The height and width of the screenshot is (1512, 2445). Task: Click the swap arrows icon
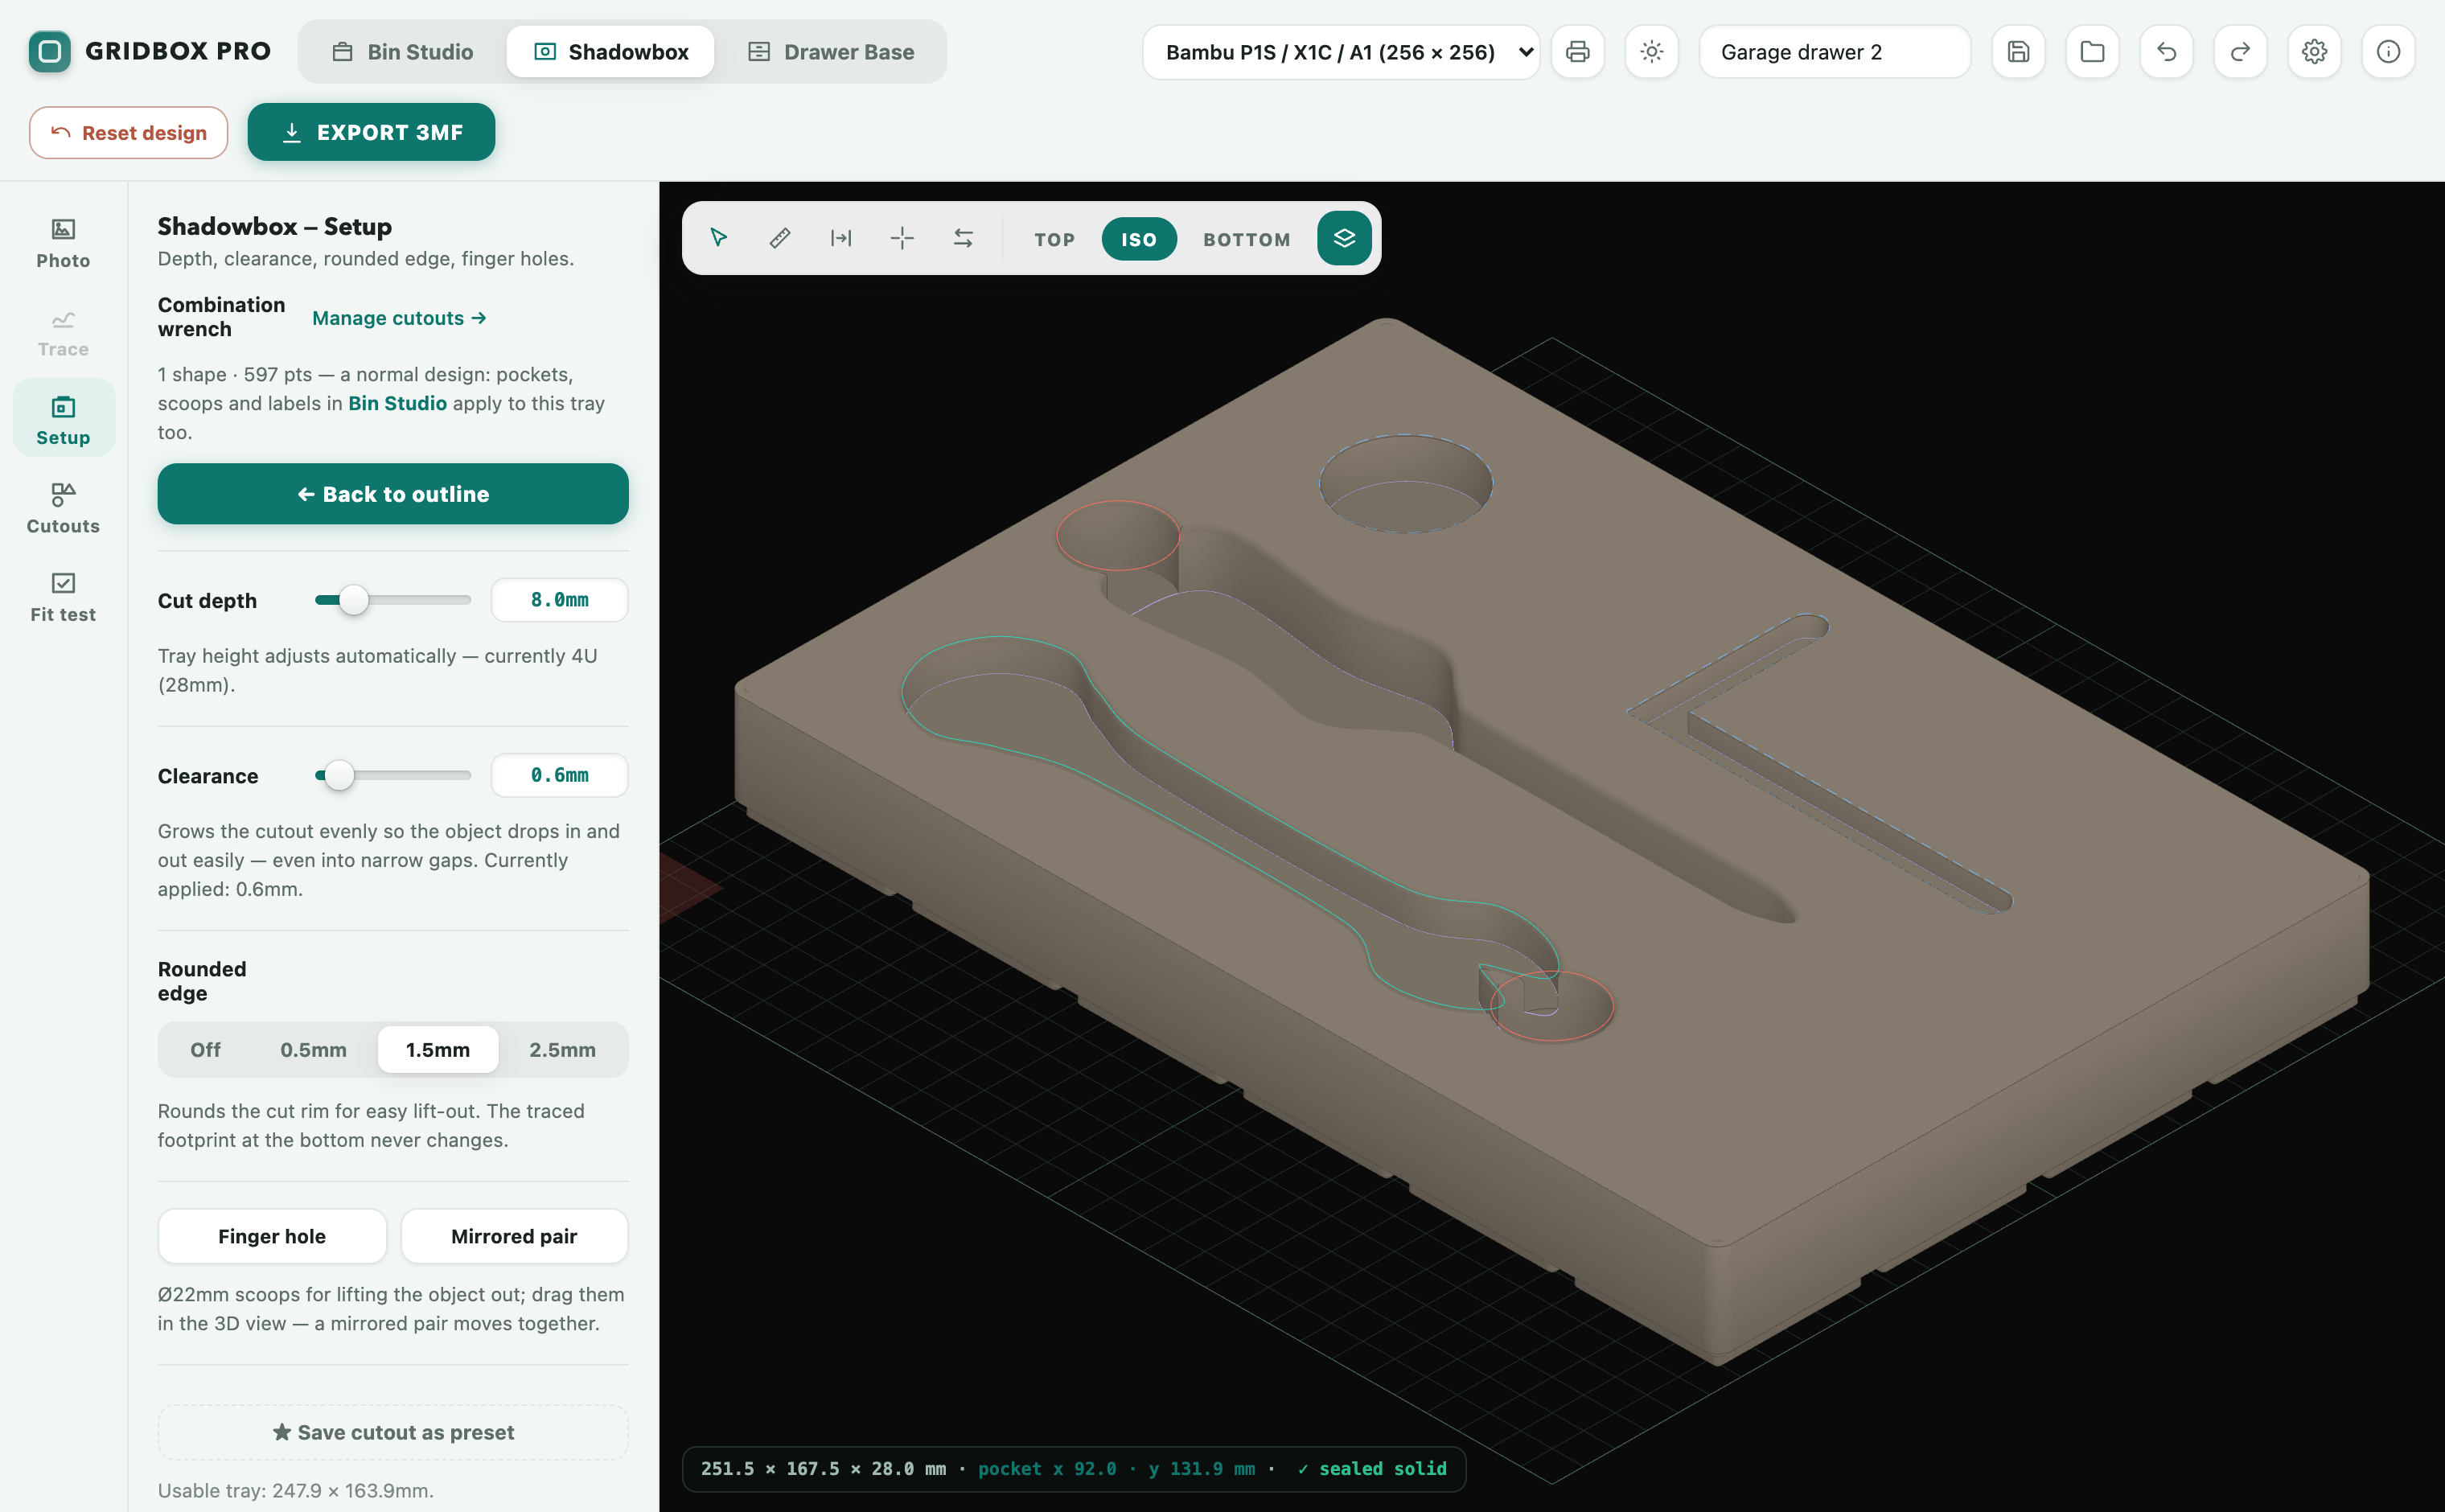pos(963,238)
